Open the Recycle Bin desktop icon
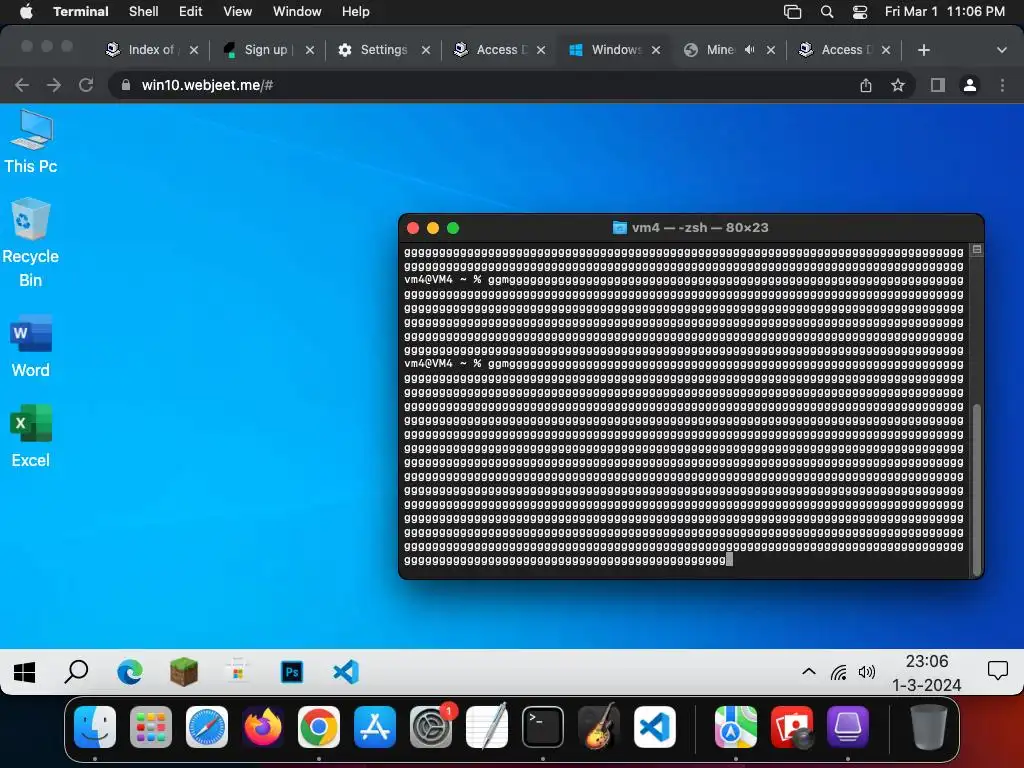The width and height of the screenshot is (1024, 768). click(x=31, y=243)
